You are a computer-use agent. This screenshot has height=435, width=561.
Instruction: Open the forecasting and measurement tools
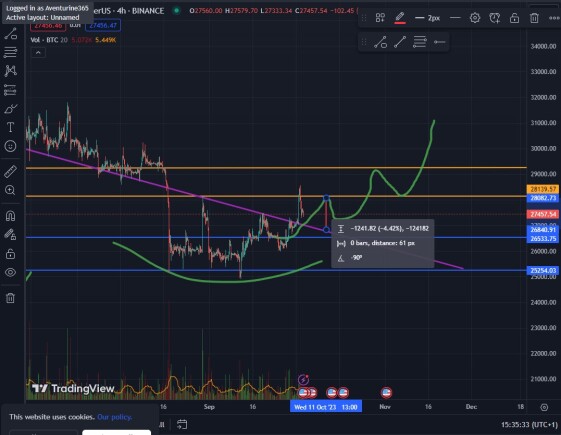click(x=10, y=89)
